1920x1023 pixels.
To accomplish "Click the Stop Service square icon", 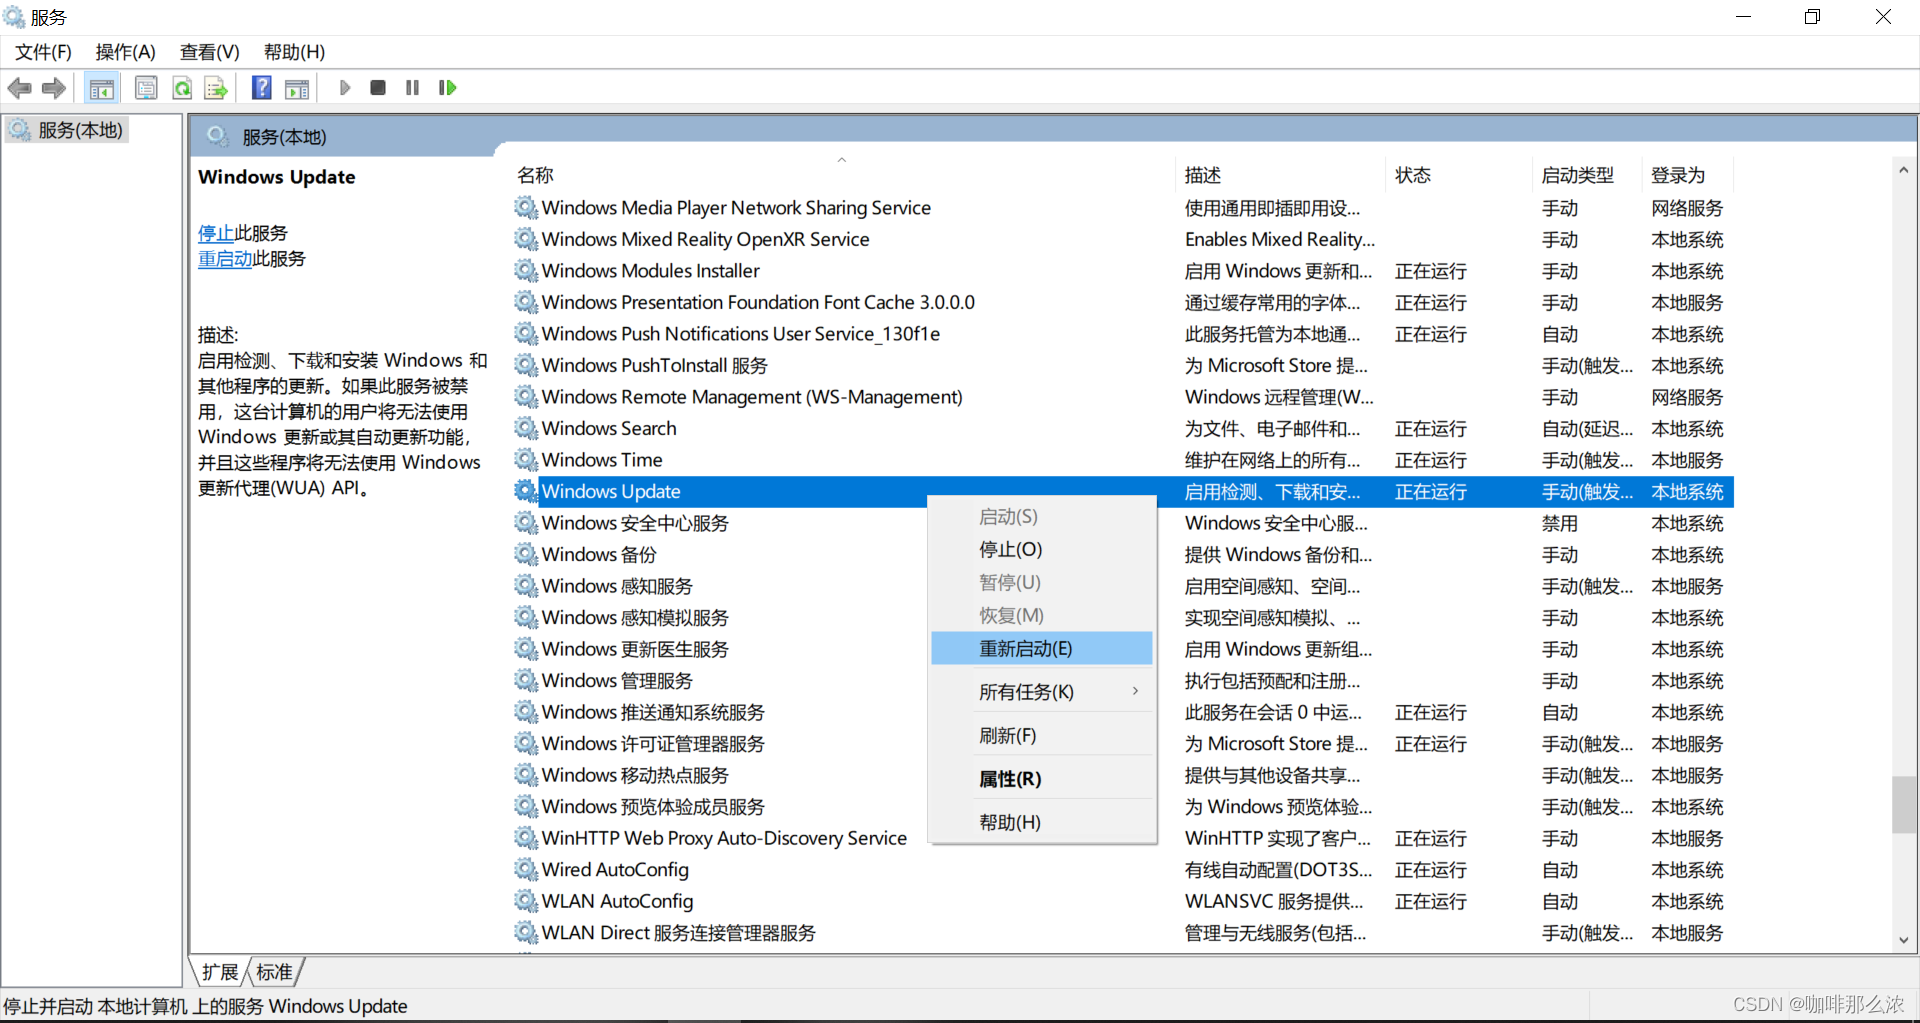I will pyautogui.click(x=378, y=88).
